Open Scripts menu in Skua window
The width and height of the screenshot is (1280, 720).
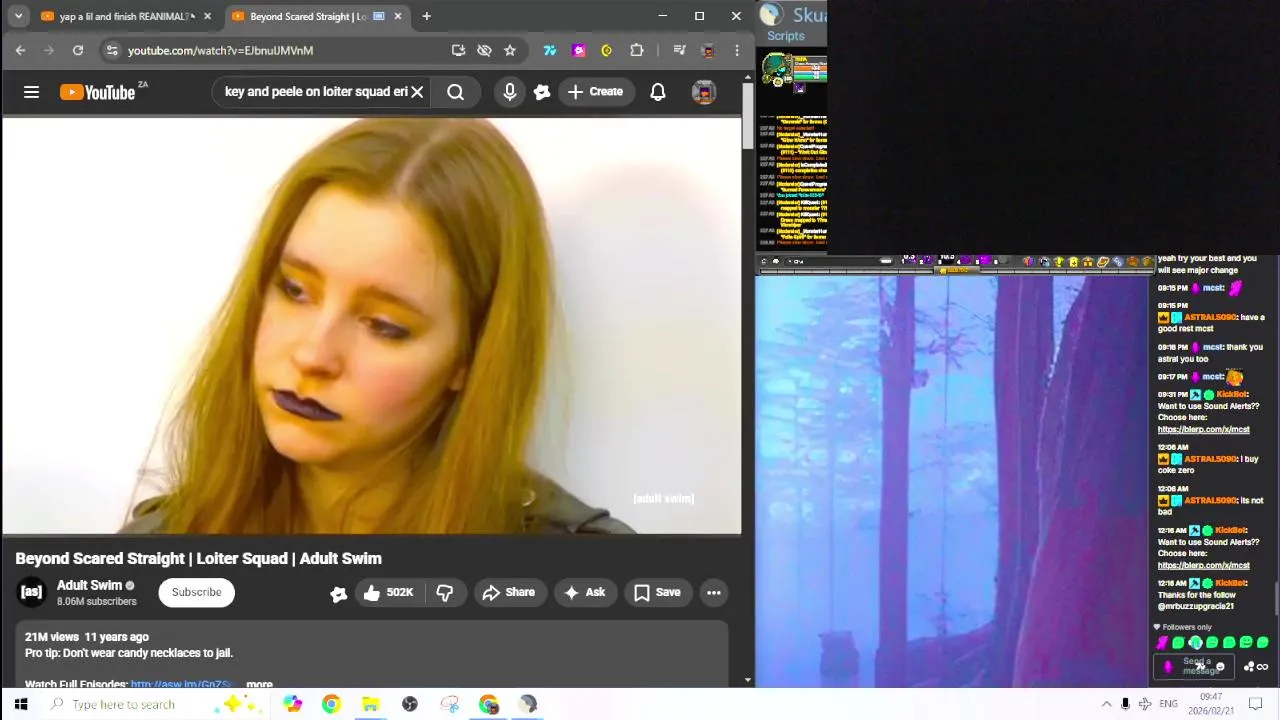coord(785,36)
